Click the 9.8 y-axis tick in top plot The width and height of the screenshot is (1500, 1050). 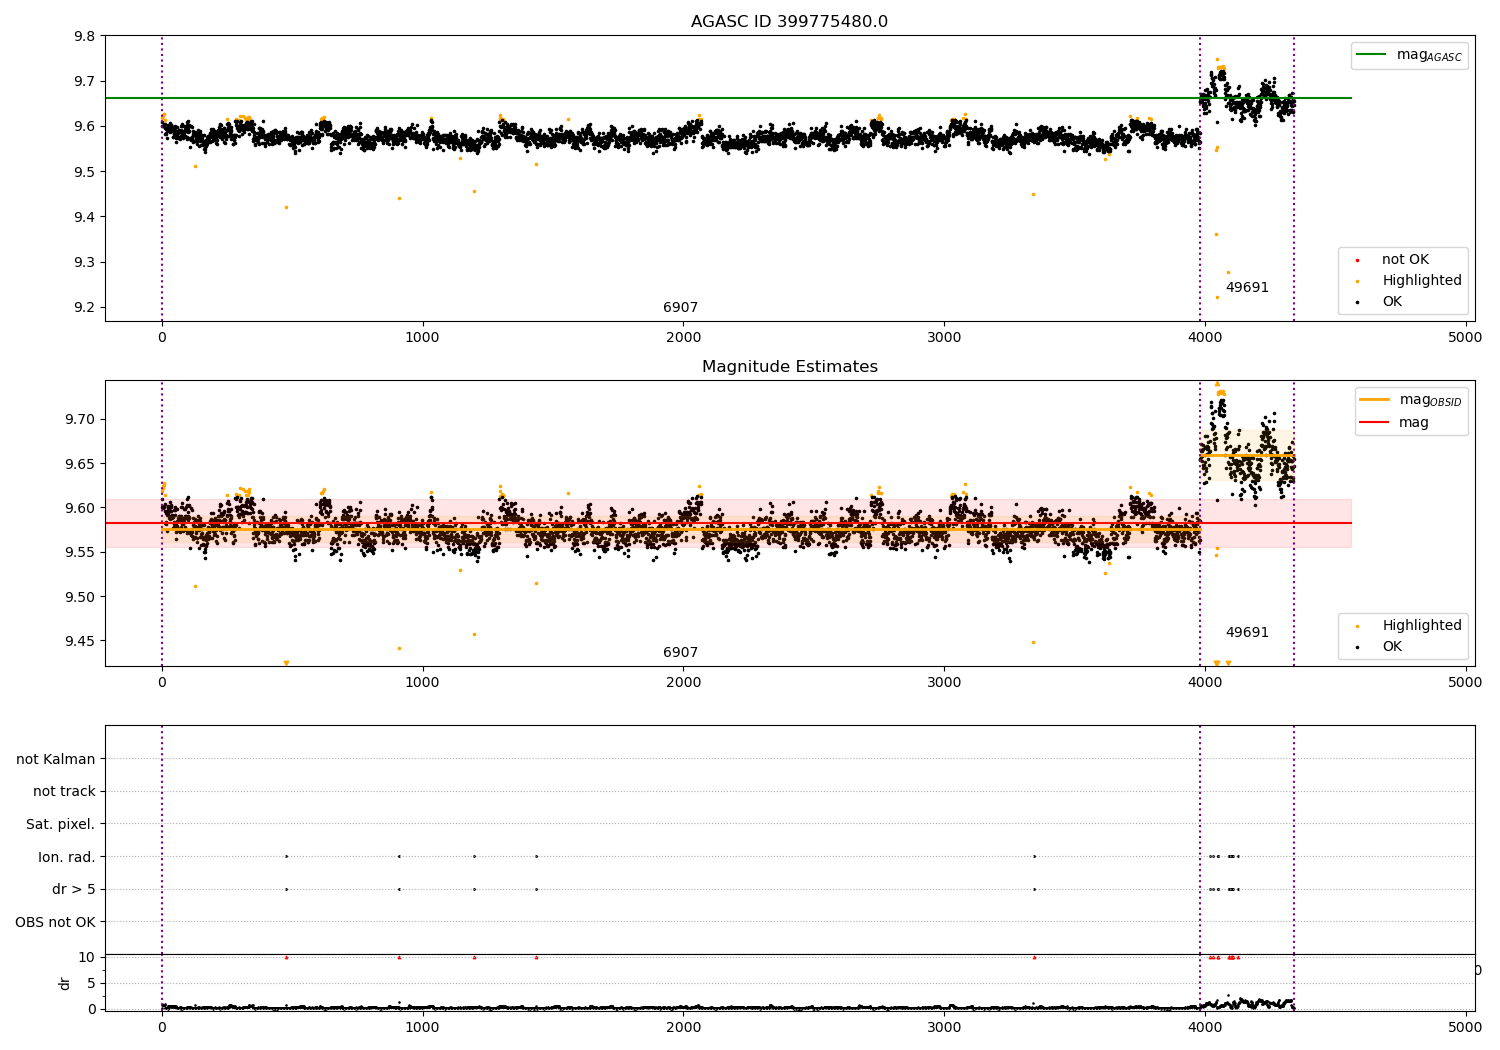coord(86,37)
